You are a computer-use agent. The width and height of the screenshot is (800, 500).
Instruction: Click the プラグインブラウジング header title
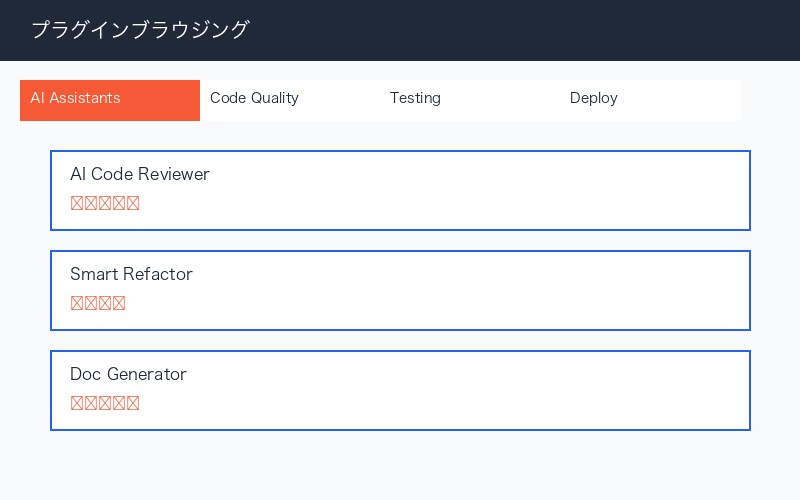coord(140,30)
